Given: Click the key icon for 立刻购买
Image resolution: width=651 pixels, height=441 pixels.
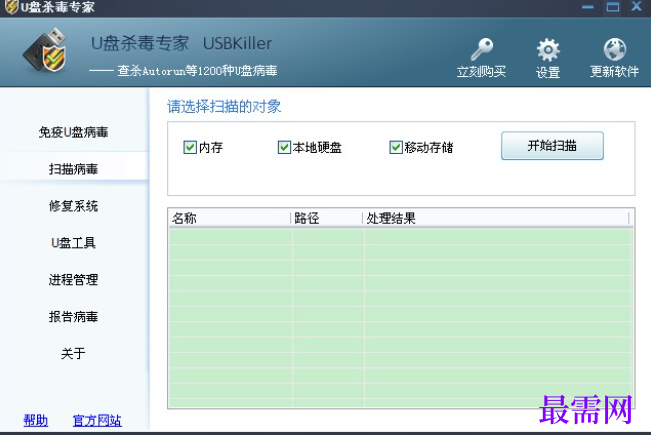Looking at the screenshot, I should pos(482,49).
